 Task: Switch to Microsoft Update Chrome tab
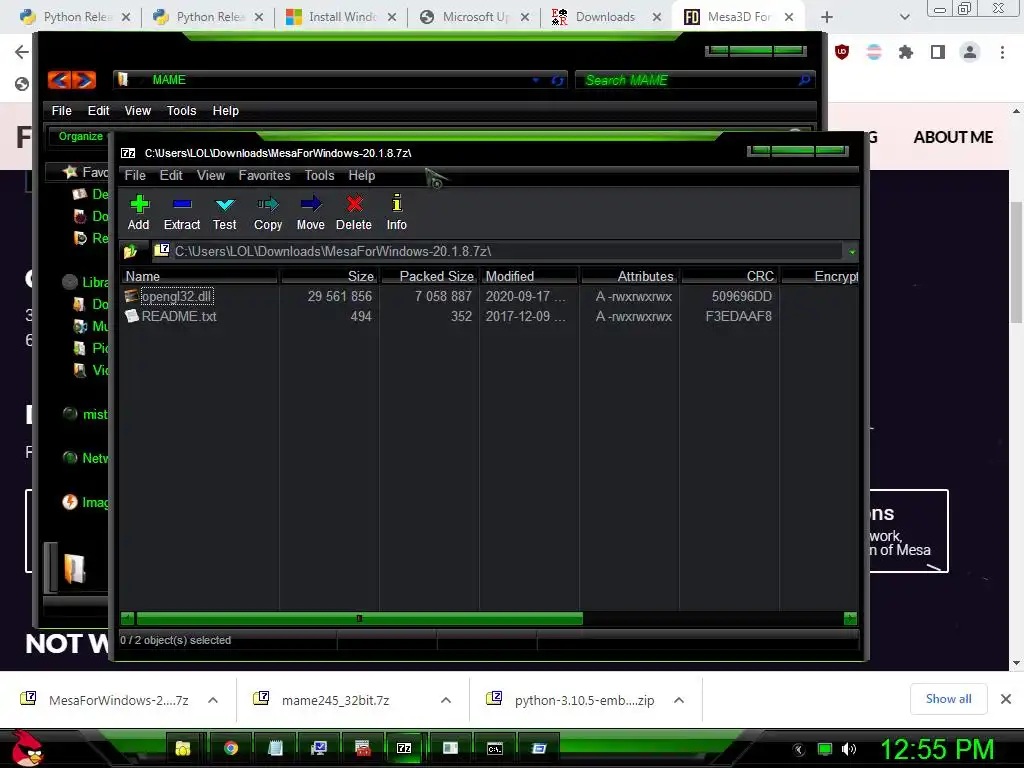473,17
